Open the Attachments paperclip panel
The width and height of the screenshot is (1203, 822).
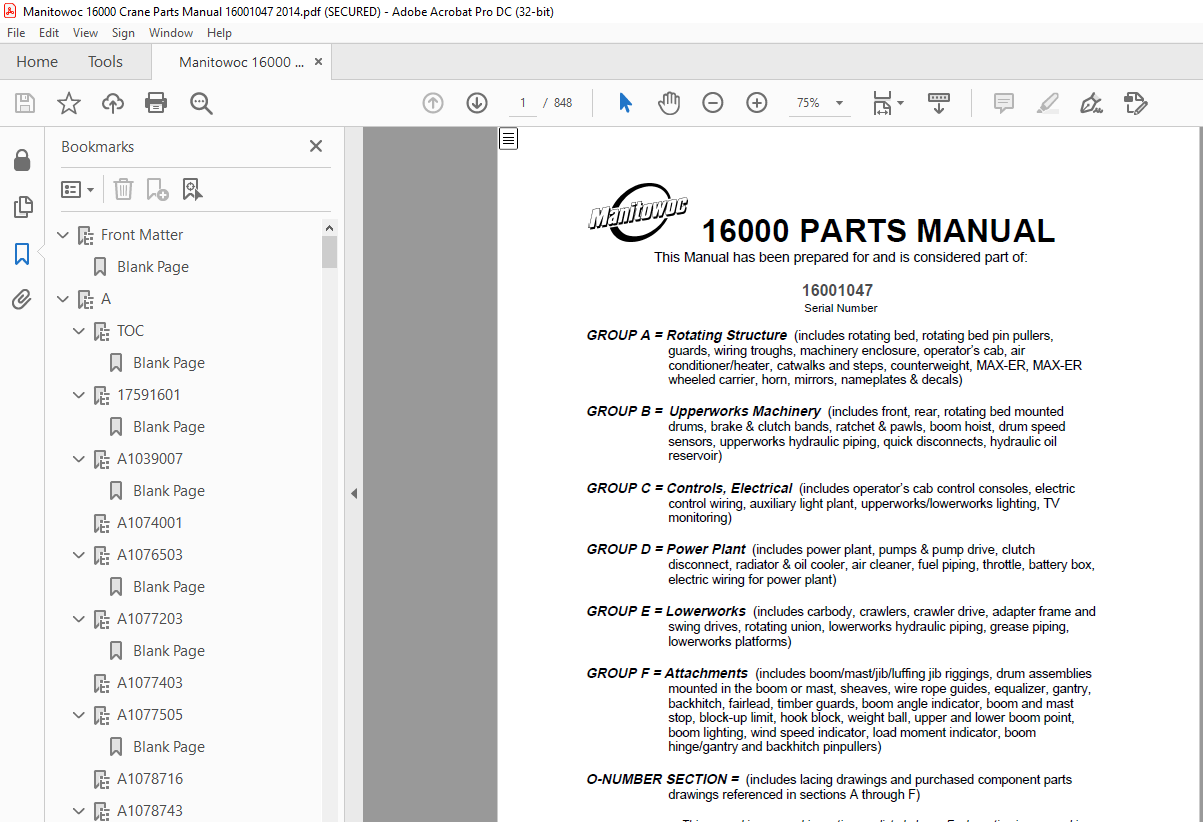click(22, 300)
